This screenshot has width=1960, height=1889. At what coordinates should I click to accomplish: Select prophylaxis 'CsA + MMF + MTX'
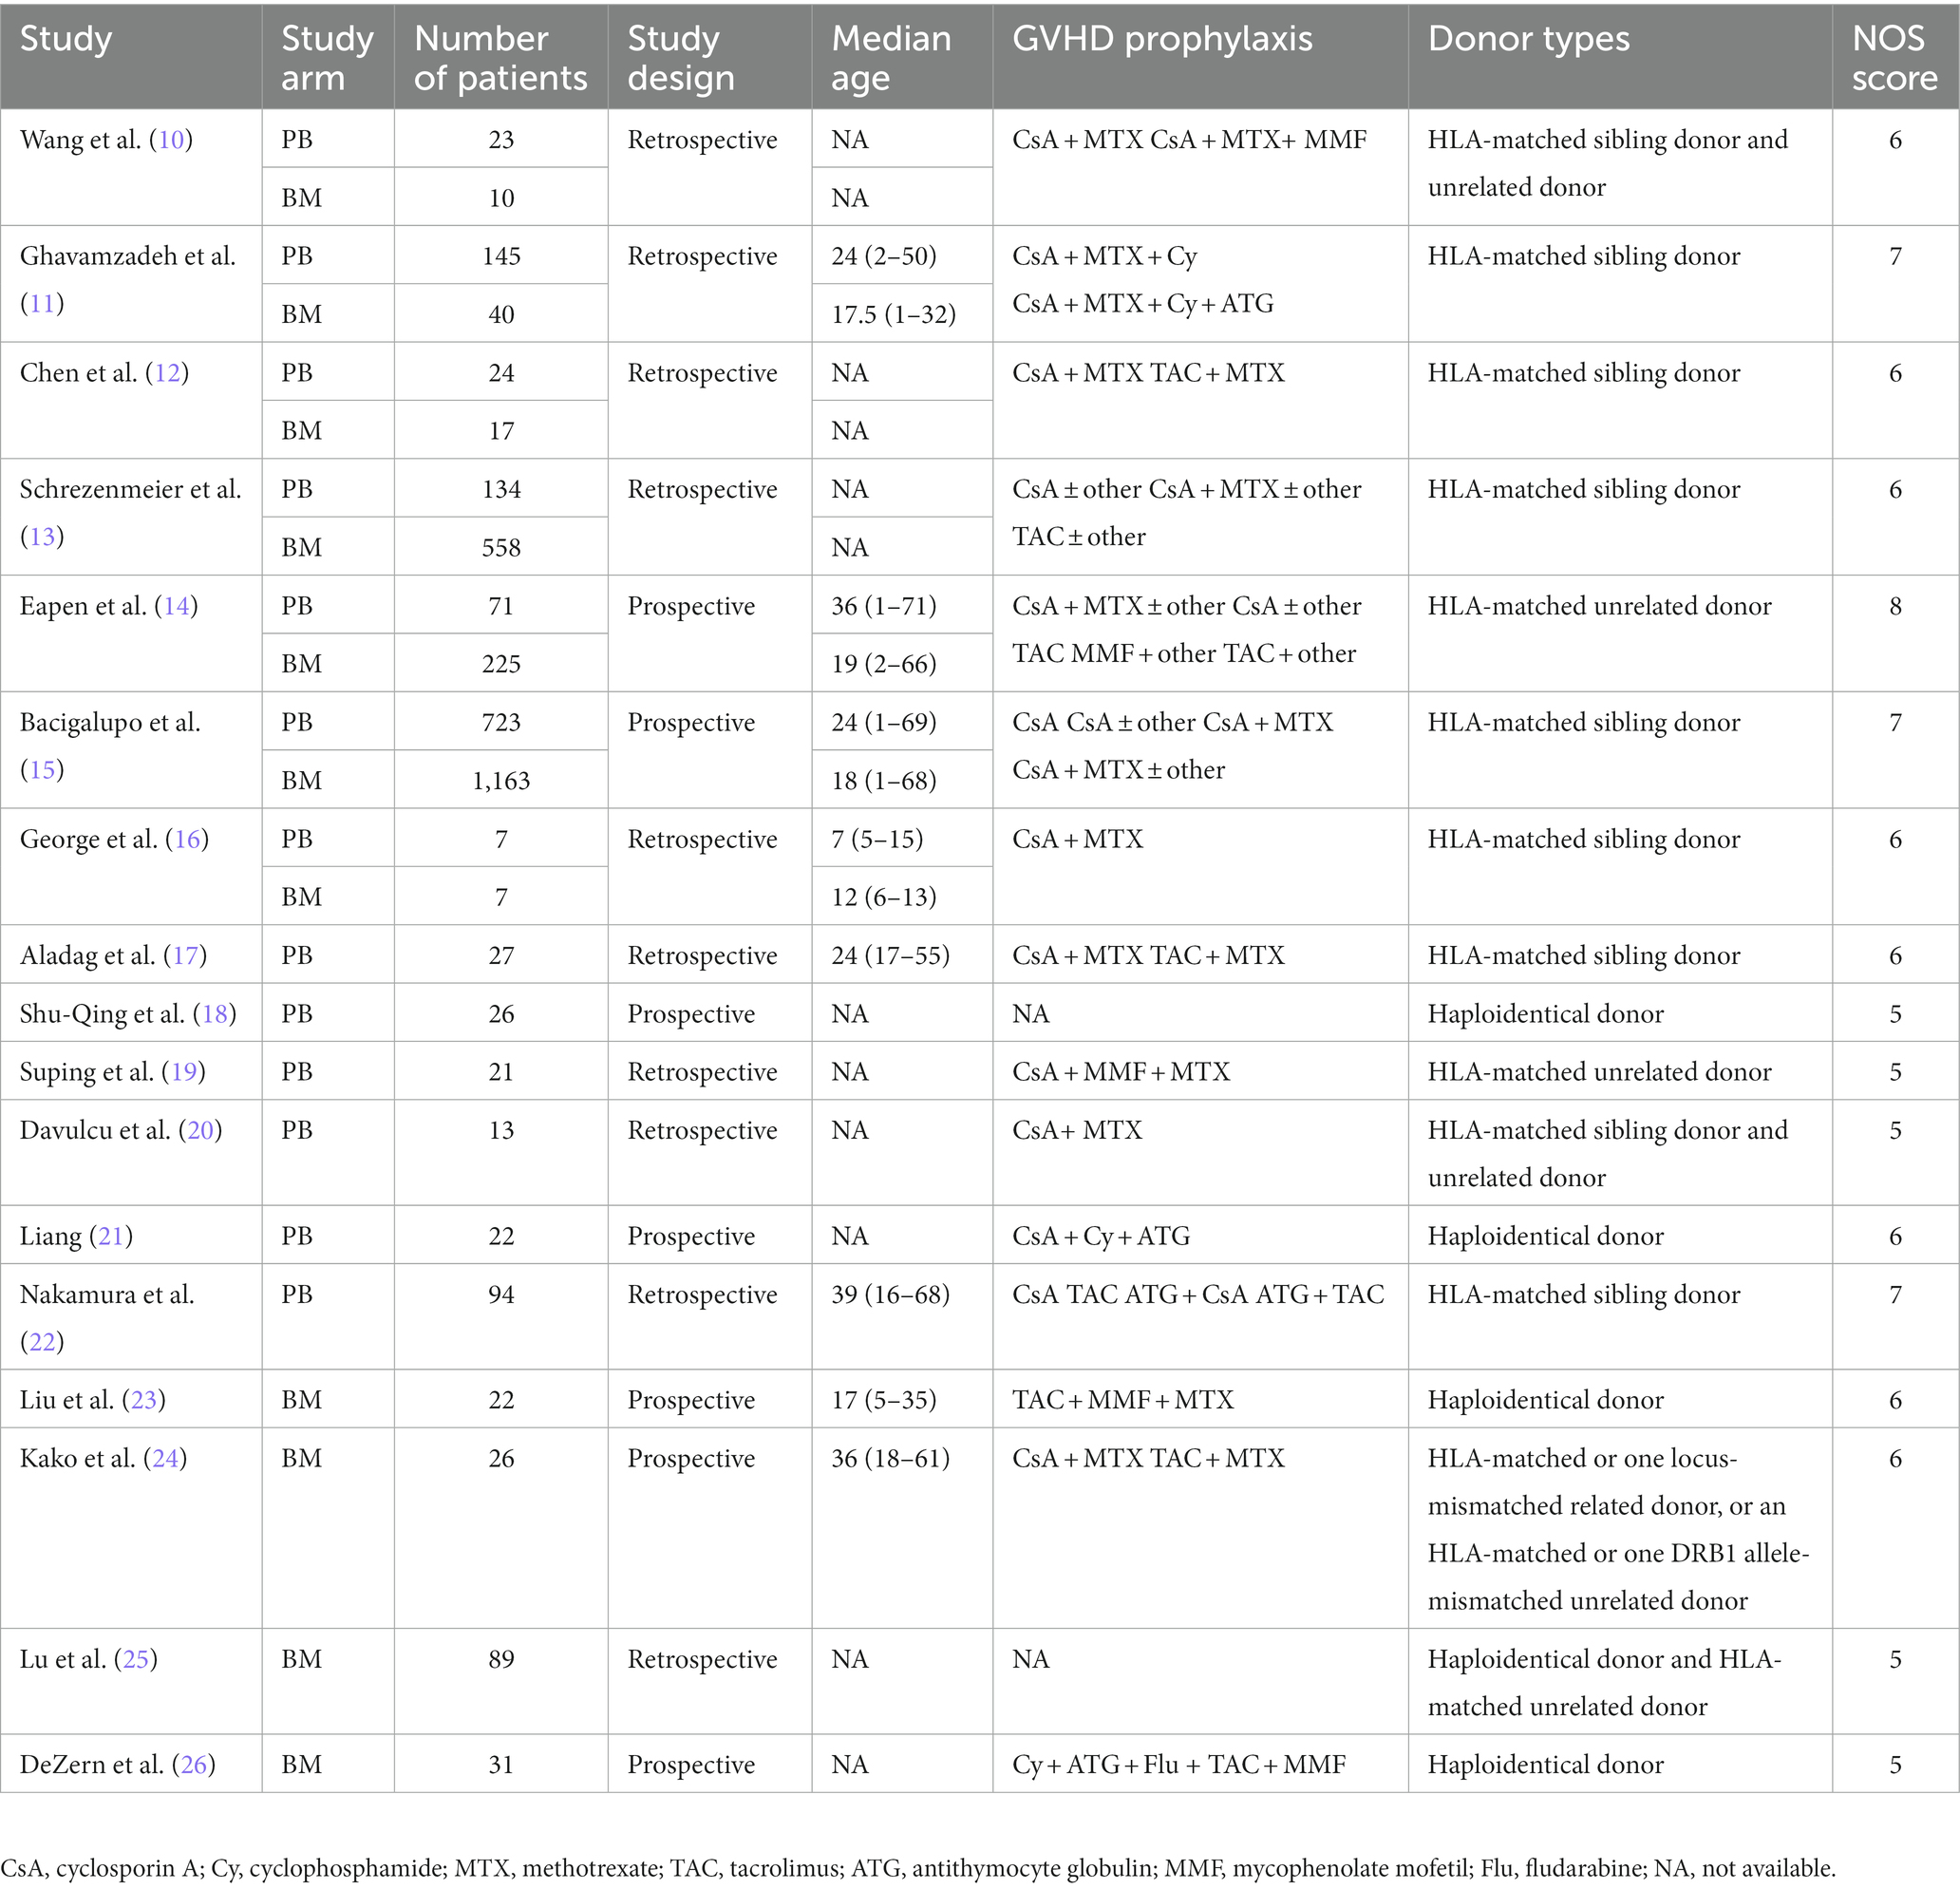coord(1121,1072)
